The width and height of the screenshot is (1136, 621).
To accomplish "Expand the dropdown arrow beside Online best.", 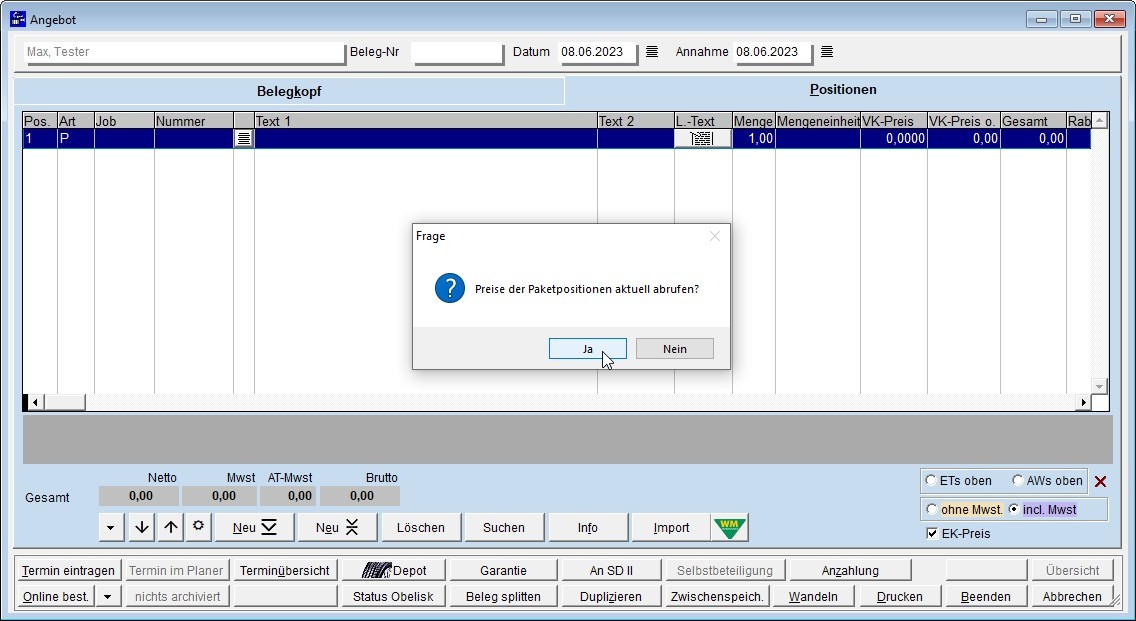I will click(108, 596).
